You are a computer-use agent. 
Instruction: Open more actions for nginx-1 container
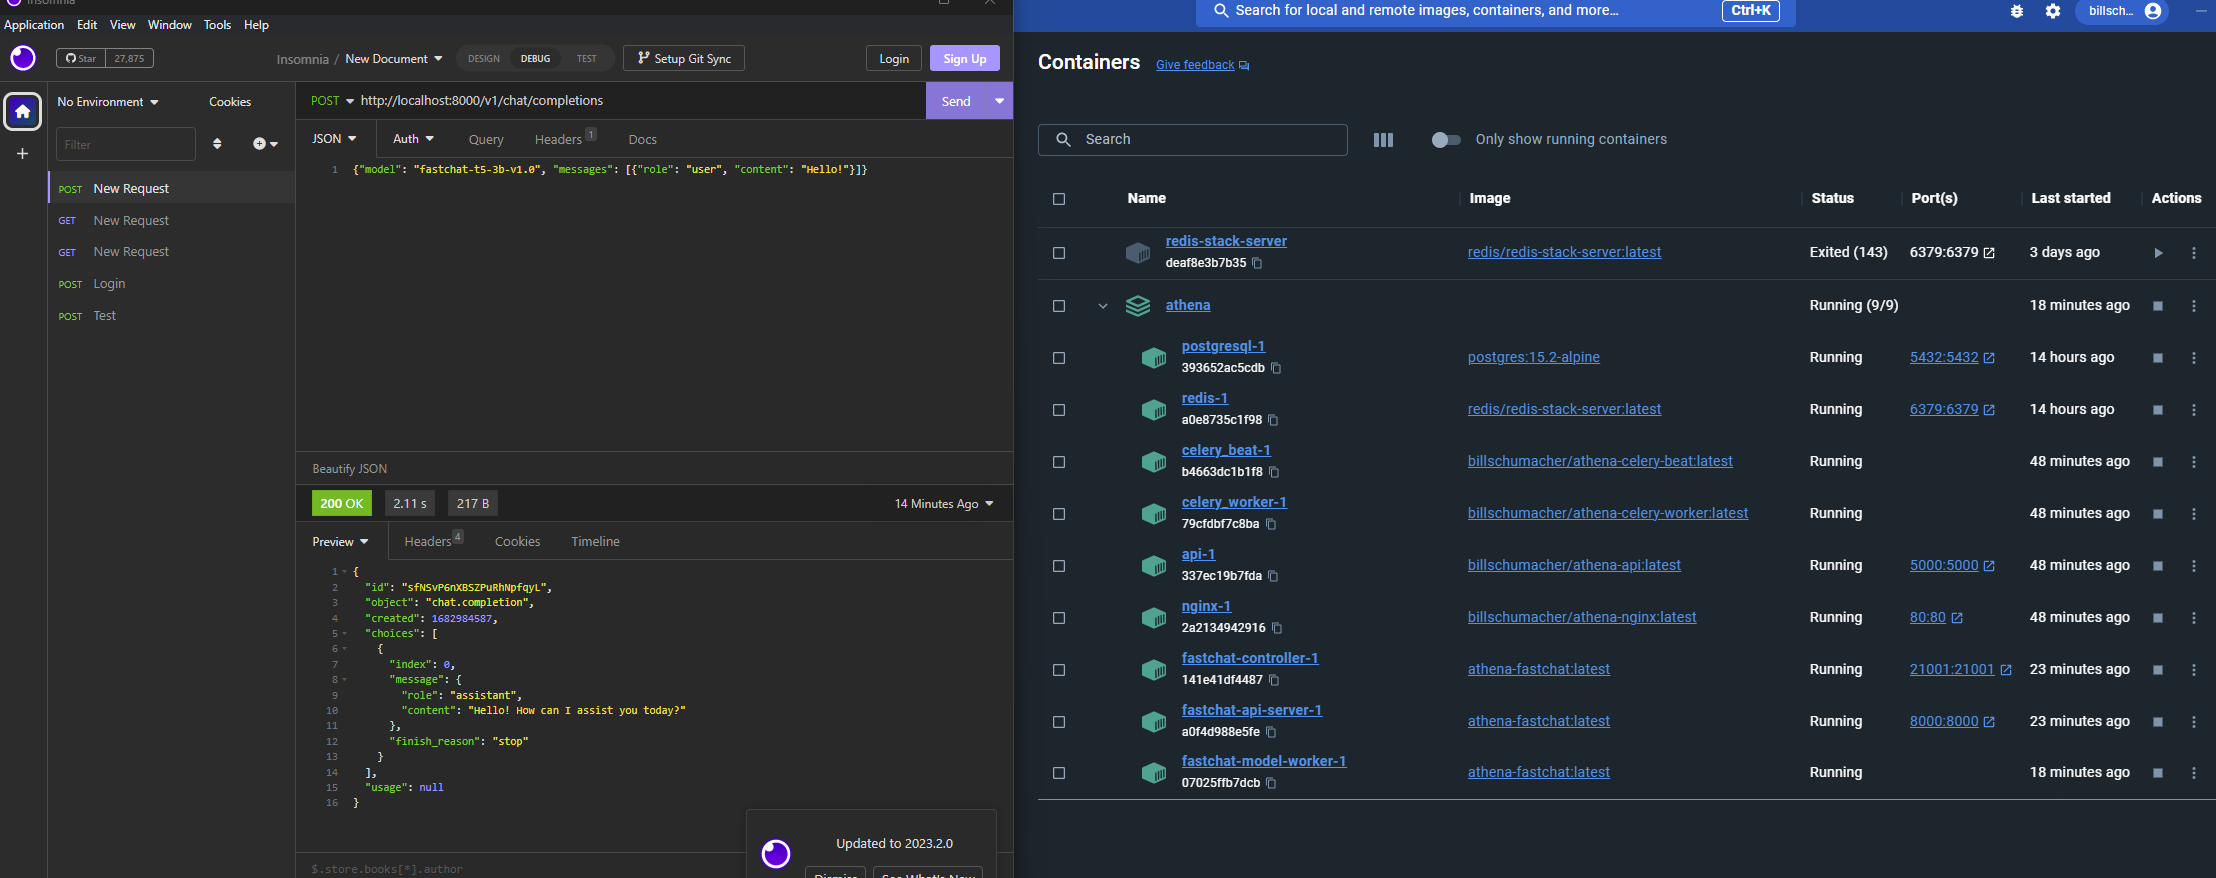pyautogui.click(x=2194, y=618)
